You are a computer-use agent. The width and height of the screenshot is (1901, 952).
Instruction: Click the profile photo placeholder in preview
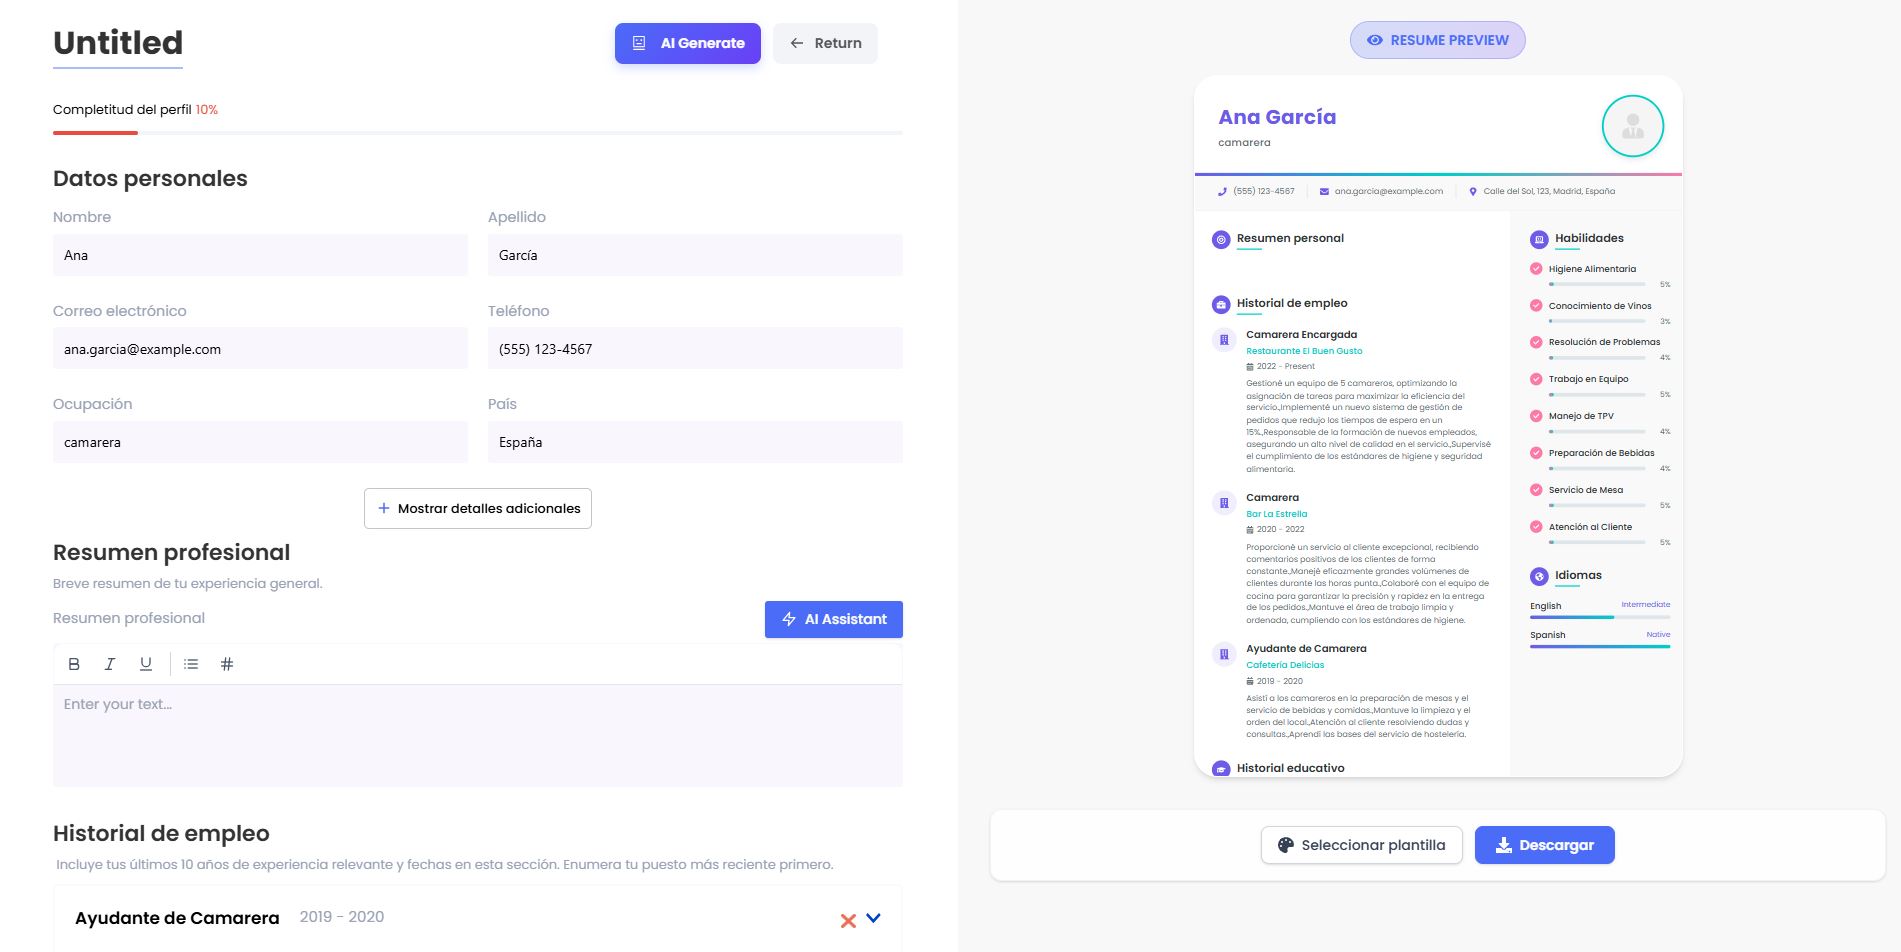pyautogui.click(x=1632, y=126)
